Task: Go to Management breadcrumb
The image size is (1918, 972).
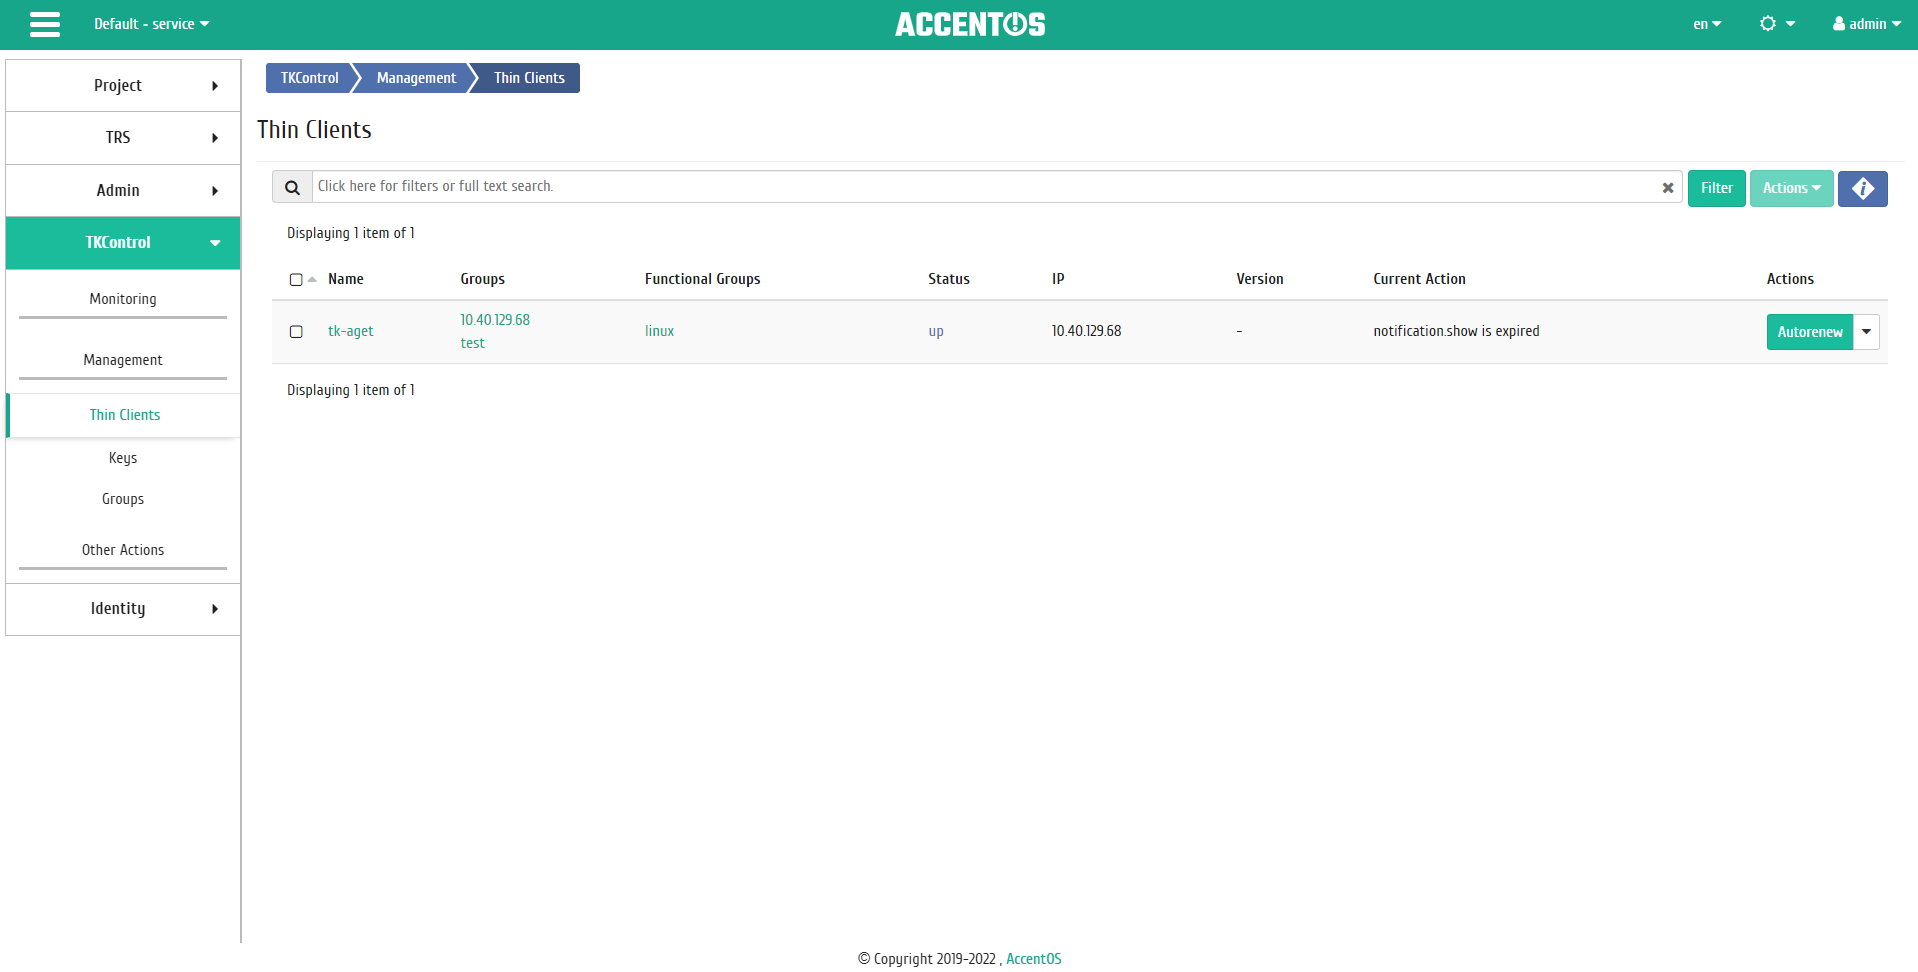Action: click(416, 78)
